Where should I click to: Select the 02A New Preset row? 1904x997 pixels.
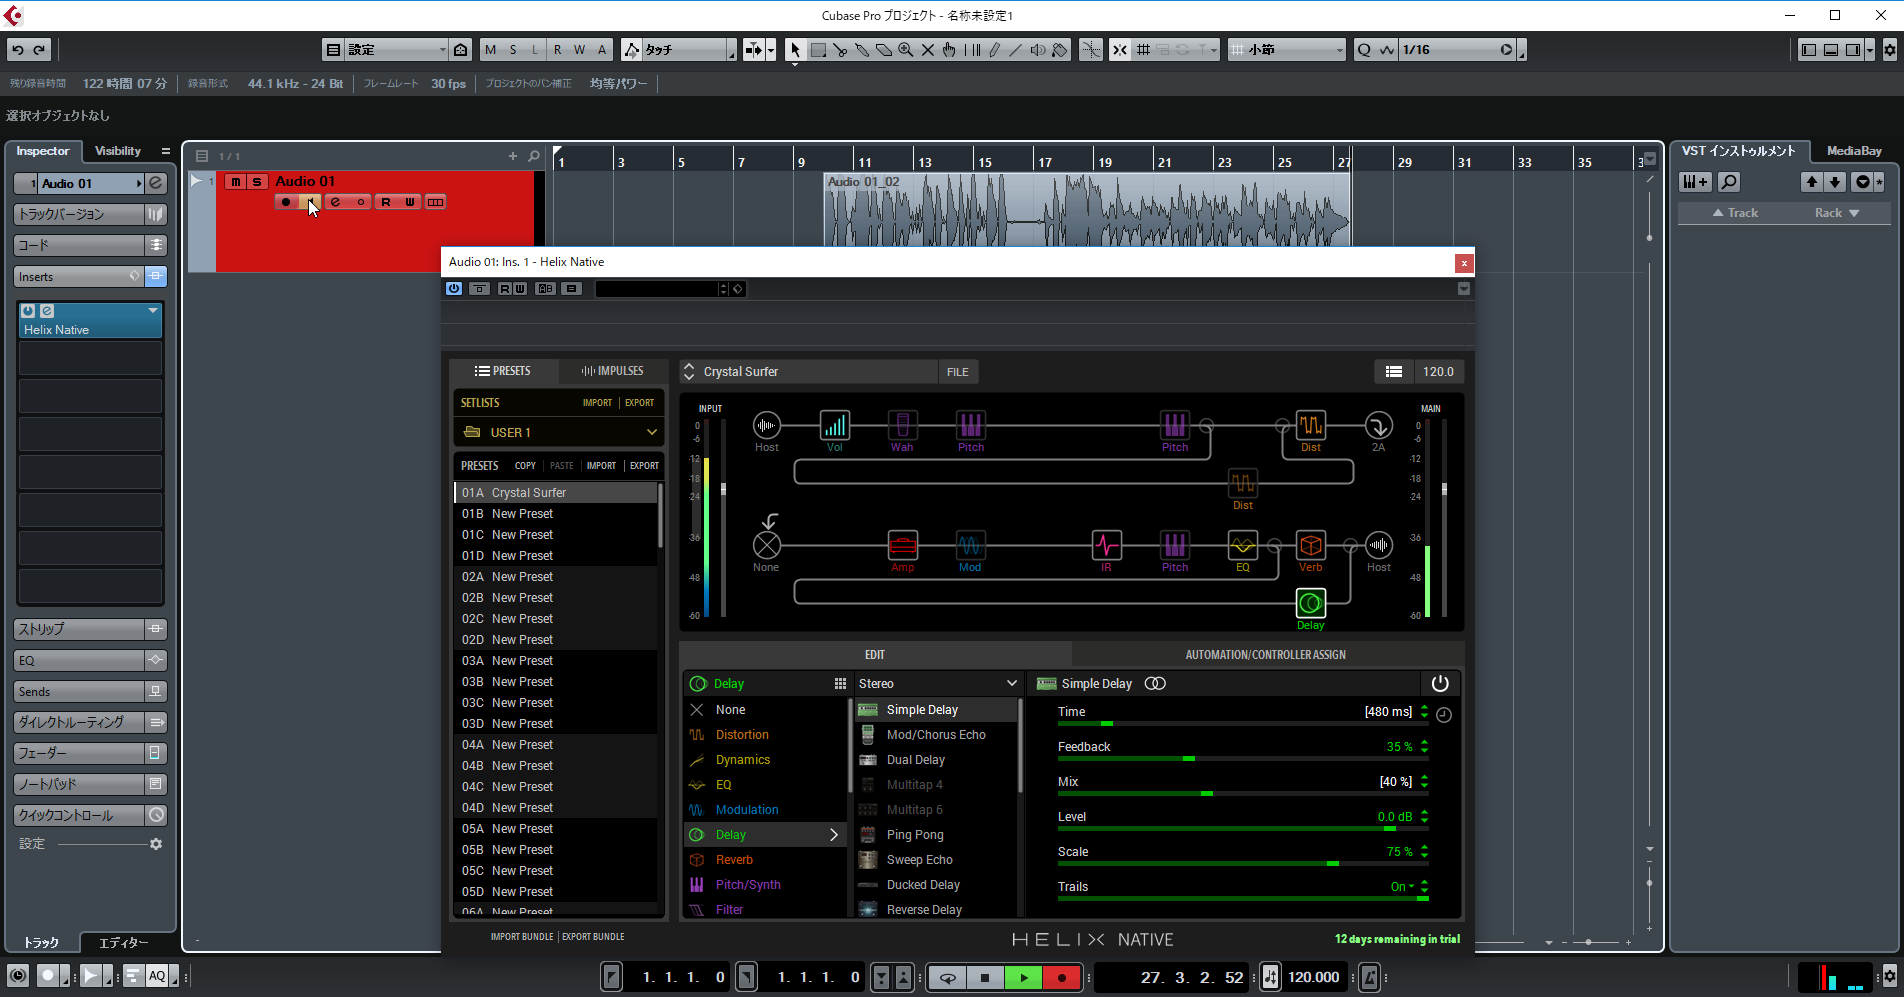click(556, 577)
